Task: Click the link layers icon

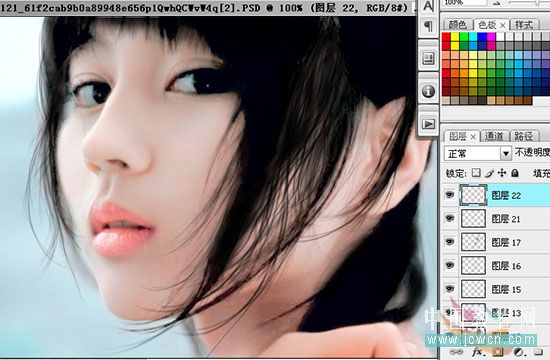Action: (x=456, y=352)
